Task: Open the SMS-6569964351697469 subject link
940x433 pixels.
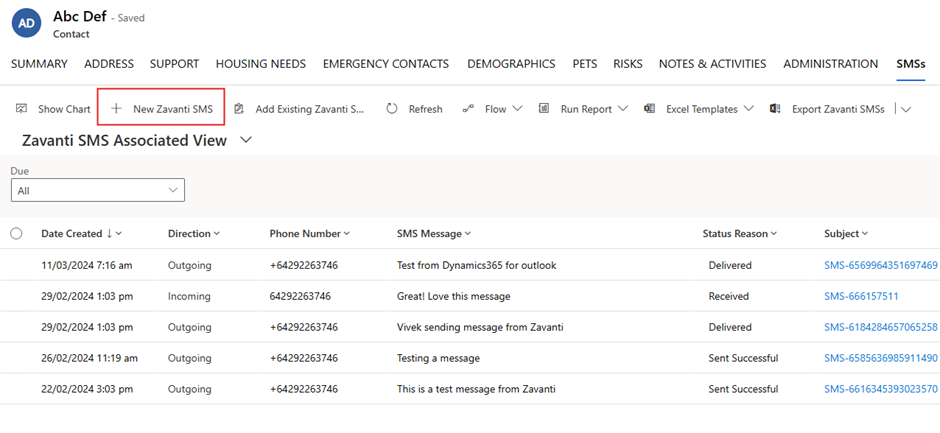Action: point(881,265)
